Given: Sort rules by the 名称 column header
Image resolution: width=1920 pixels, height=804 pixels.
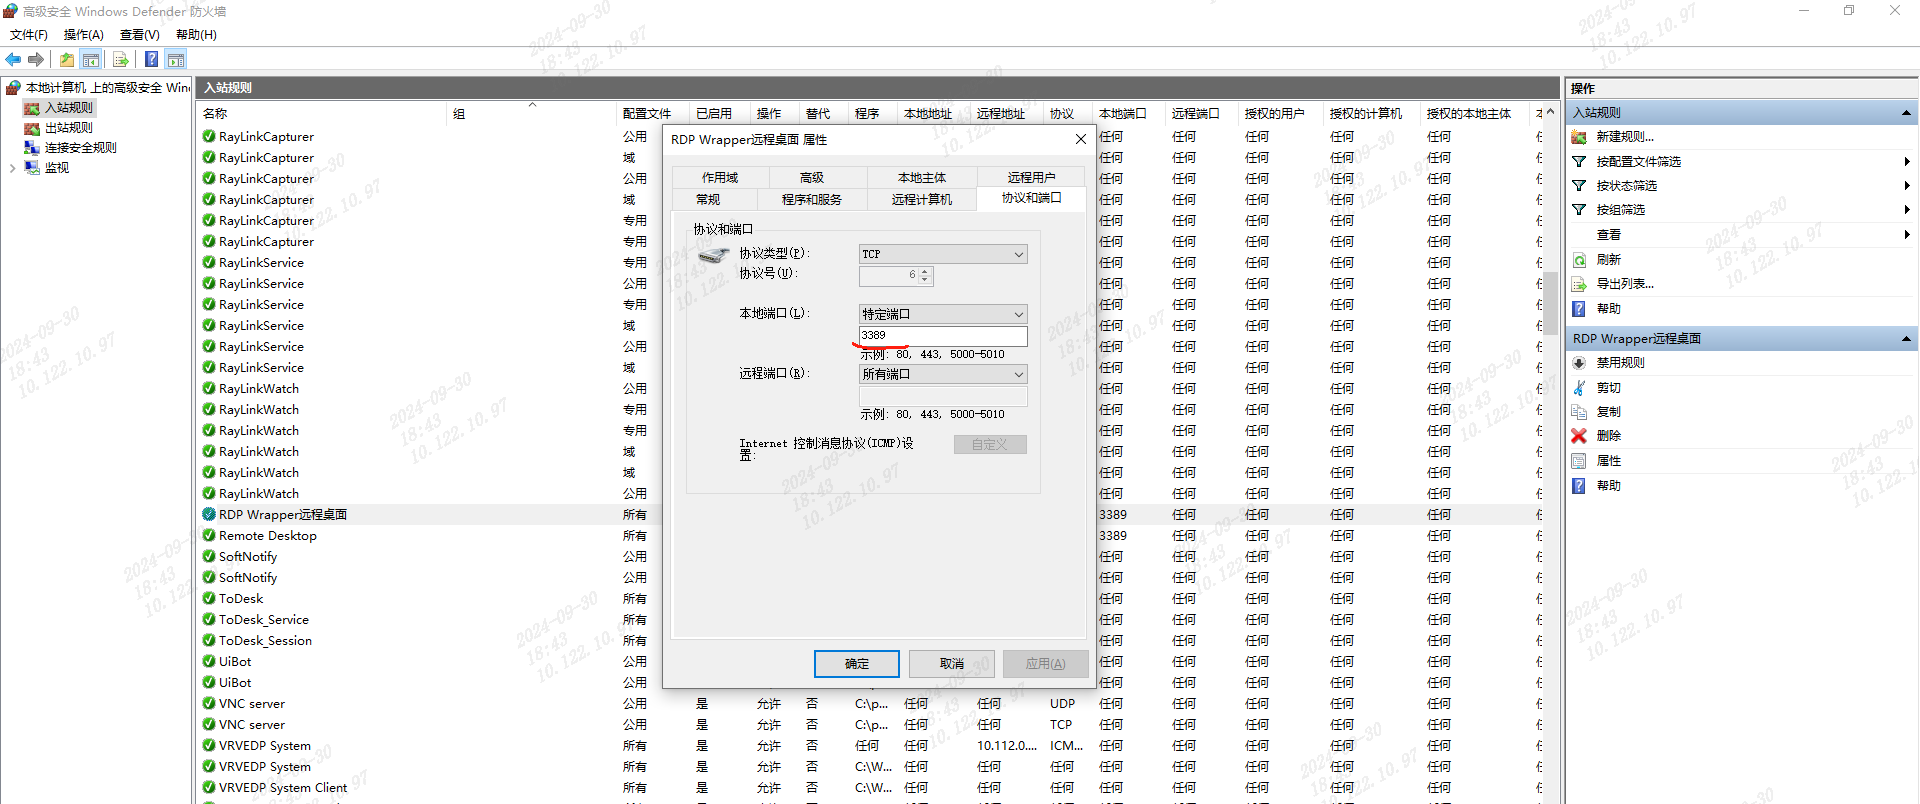Looking at the screenshot, I should [x=215, y=114].
